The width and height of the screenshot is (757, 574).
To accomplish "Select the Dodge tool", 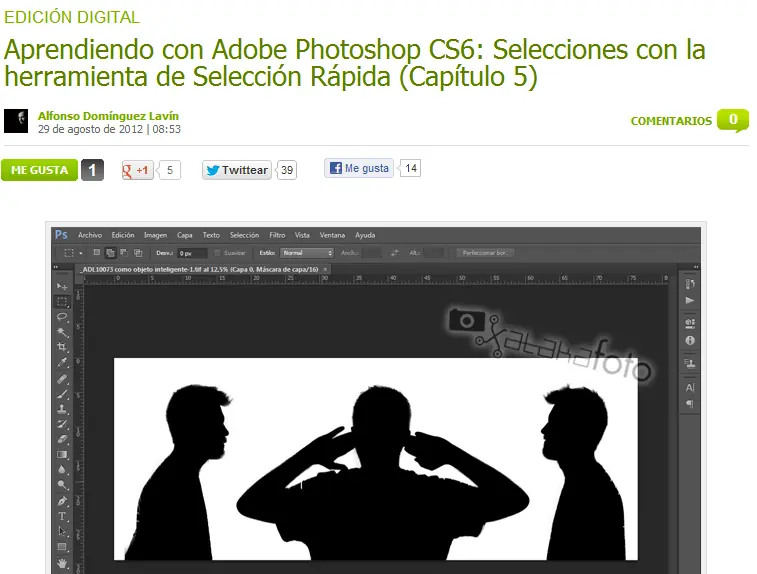I will click(62, 485).
